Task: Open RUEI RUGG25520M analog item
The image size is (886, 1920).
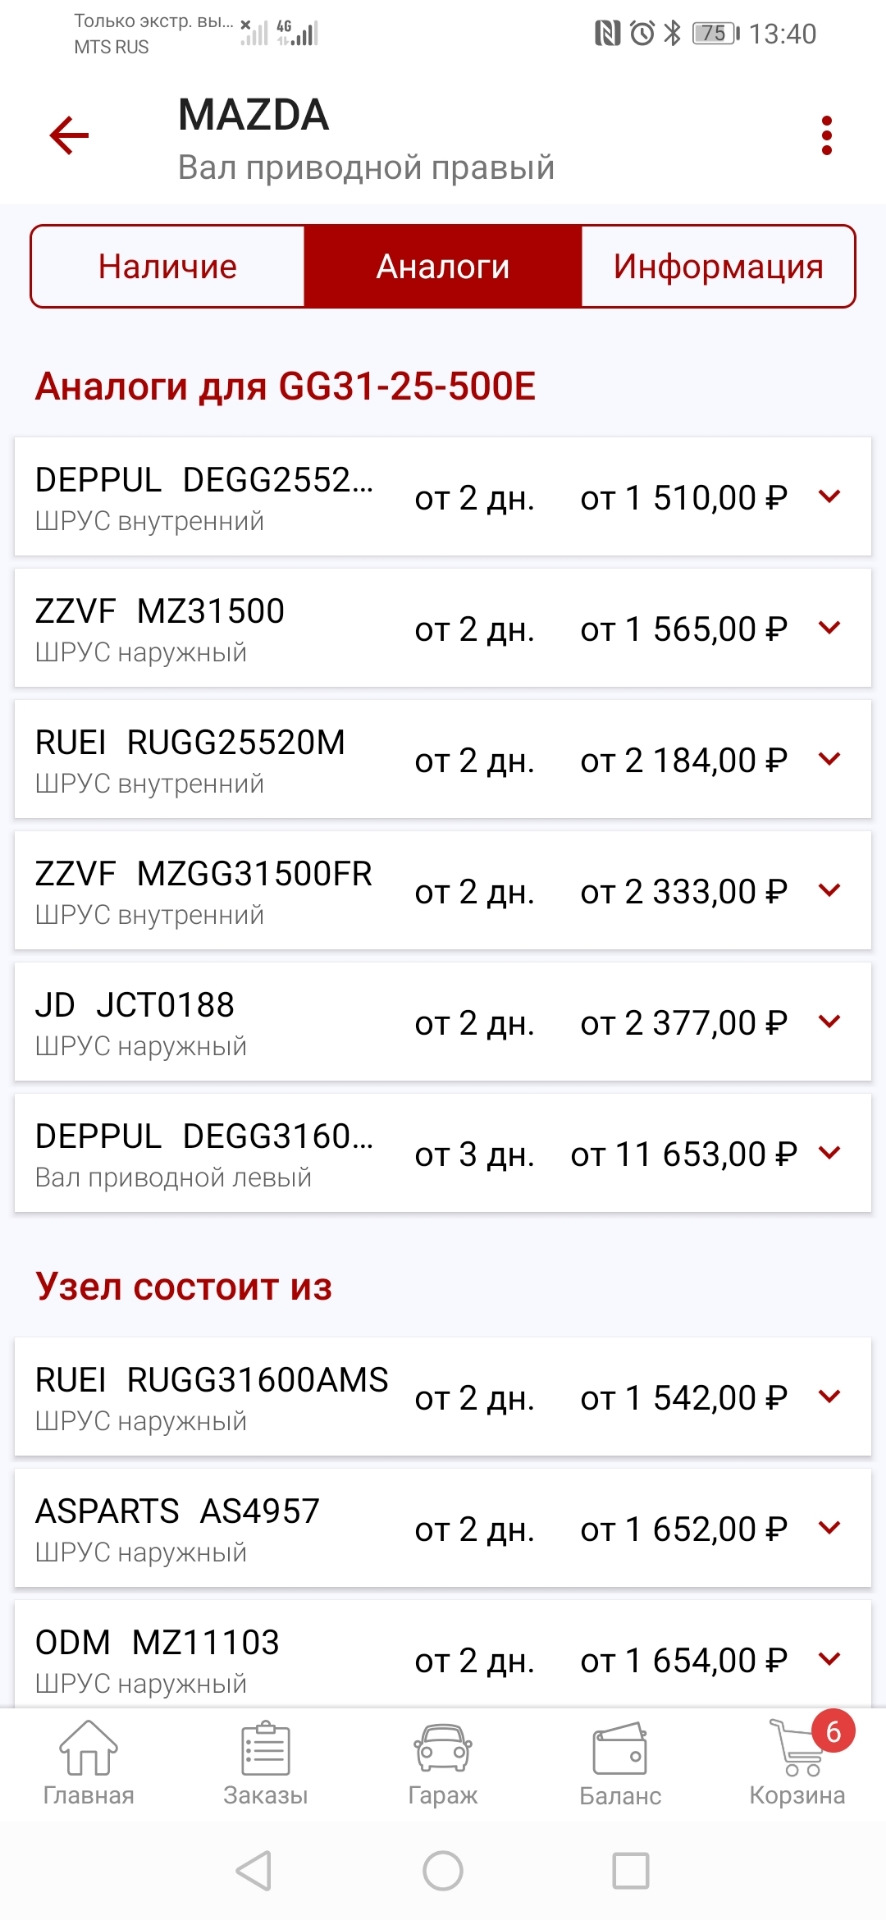Action: click(443, 759)
